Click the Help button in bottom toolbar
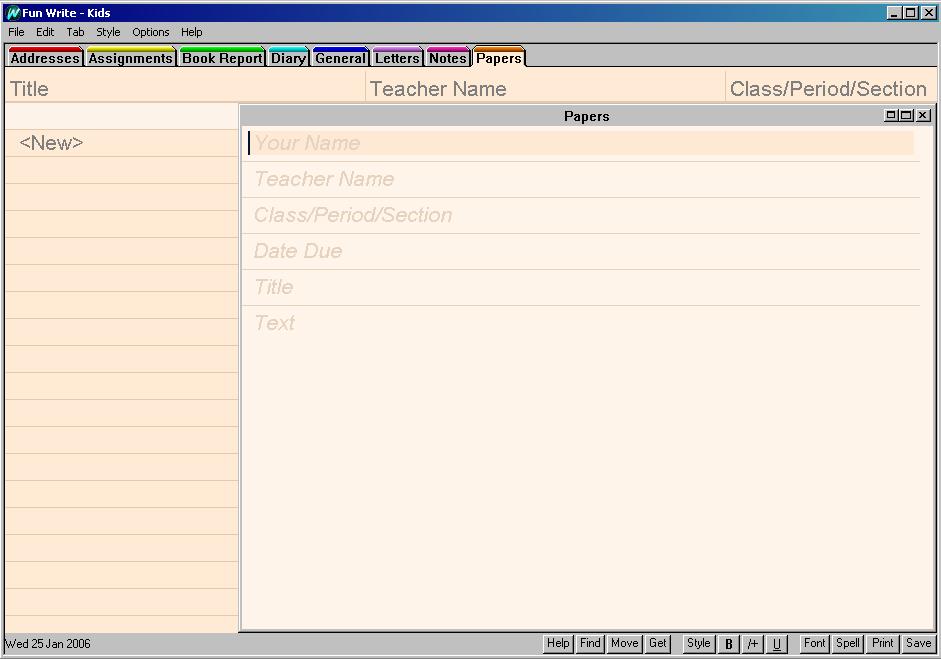This screenshot has height=659, width=941. [x=558, y=643]
